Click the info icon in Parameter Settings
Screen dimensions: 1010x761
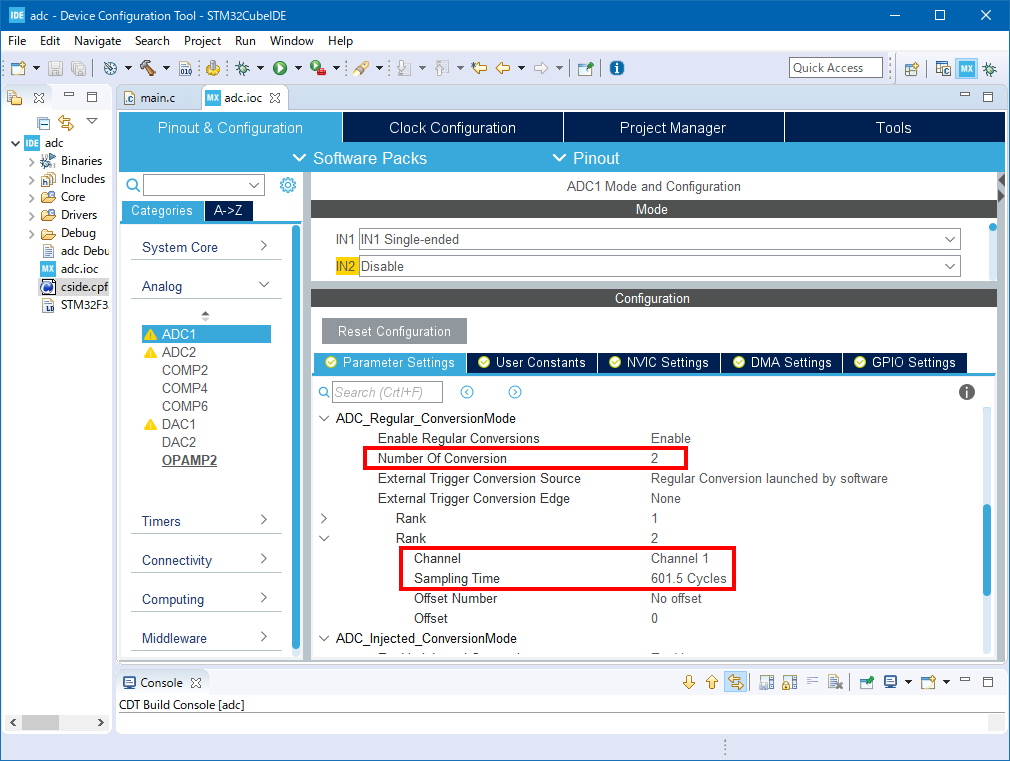(966, 392)
